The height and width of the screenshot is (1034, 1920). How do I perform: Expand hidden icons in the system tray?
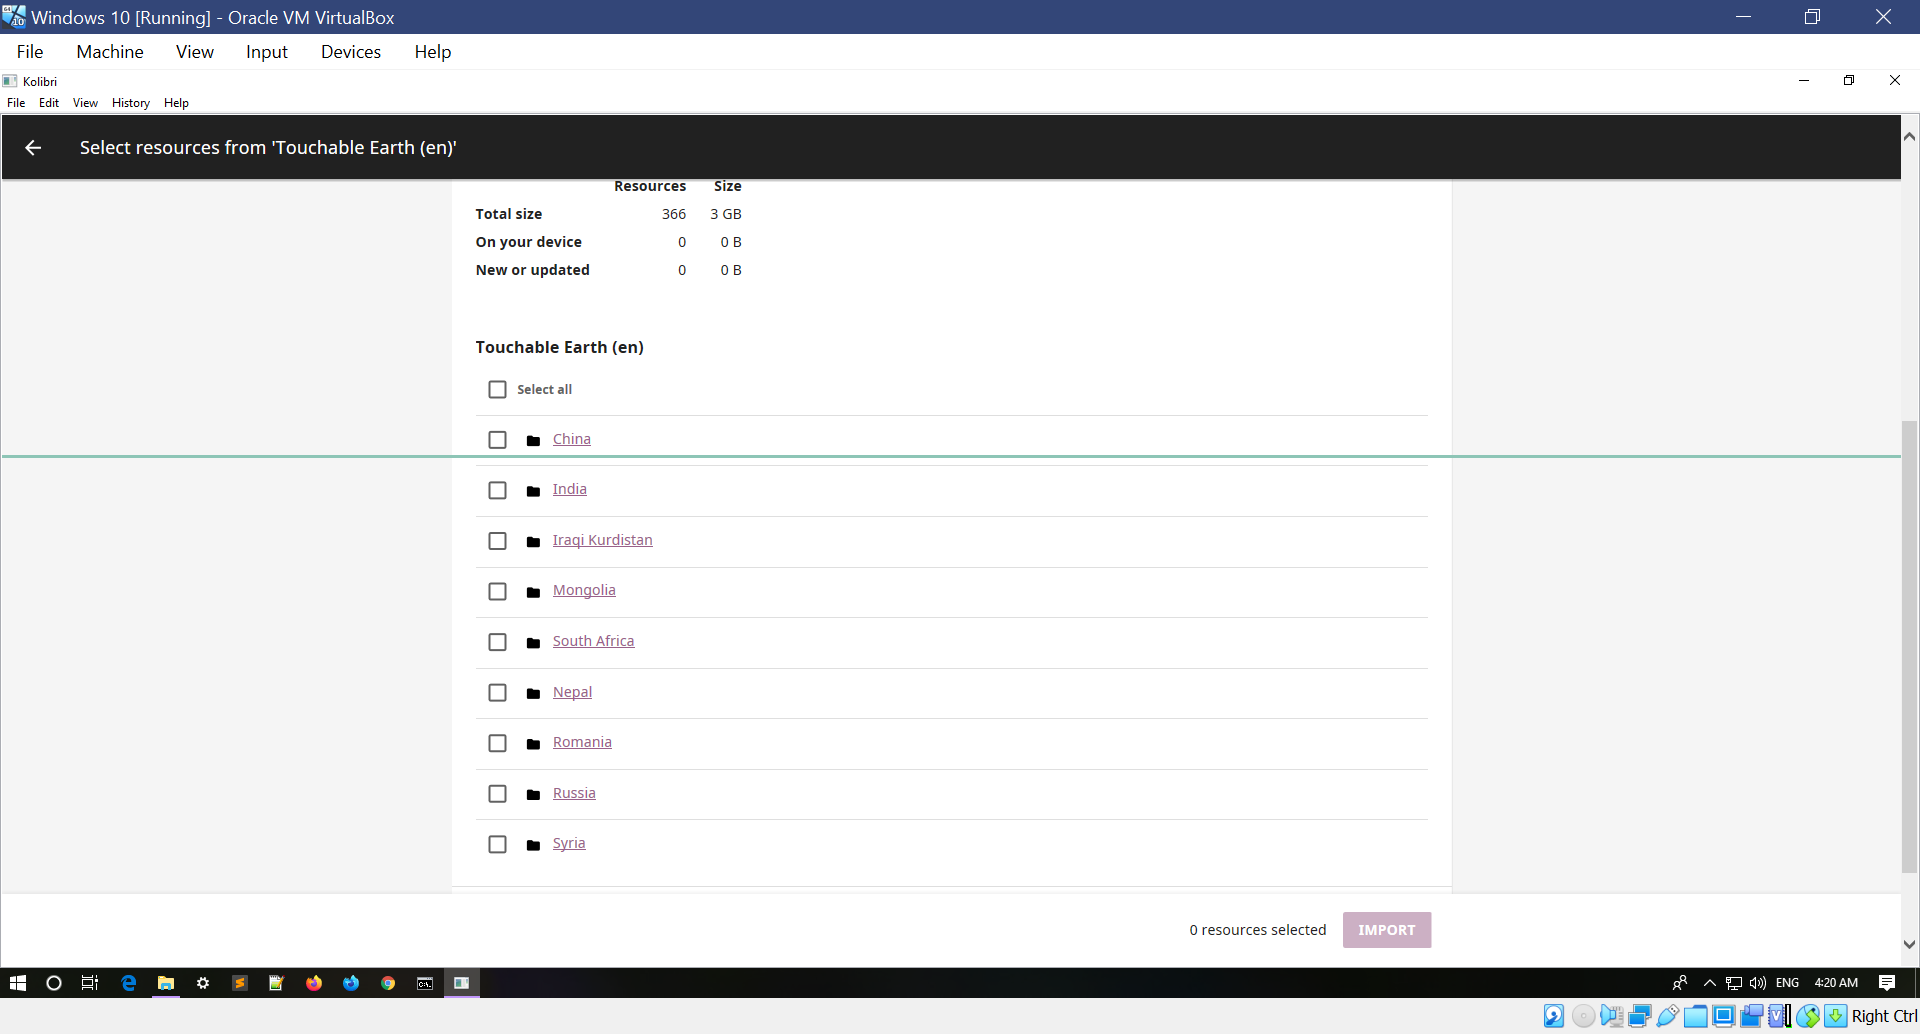click(x=1708, y=982)
